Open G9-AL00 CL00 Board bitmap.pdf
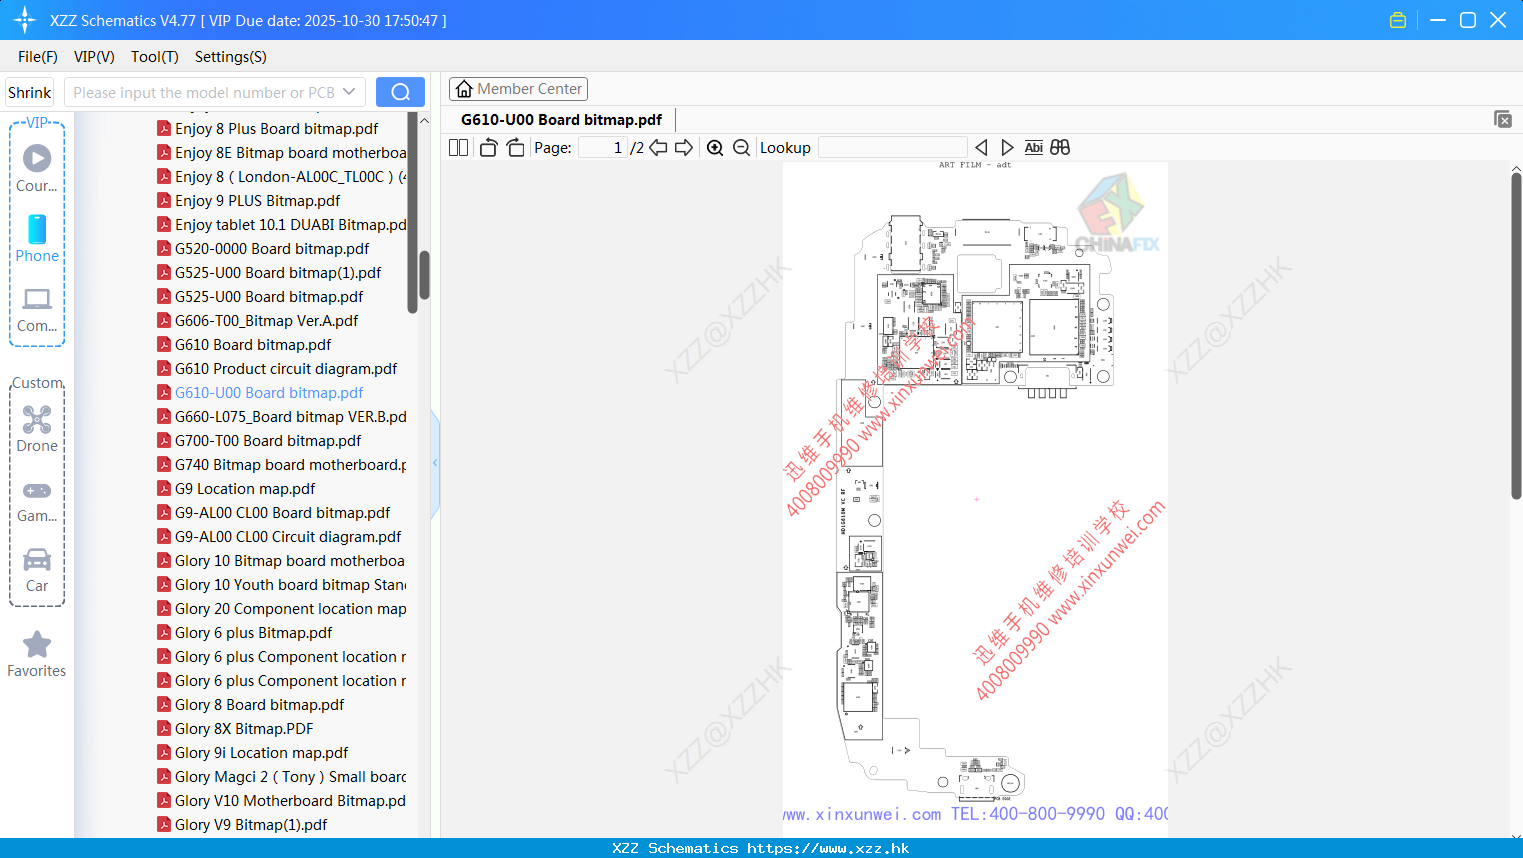The height and width of the screenshot is (858, 1523). coord(282,513)
